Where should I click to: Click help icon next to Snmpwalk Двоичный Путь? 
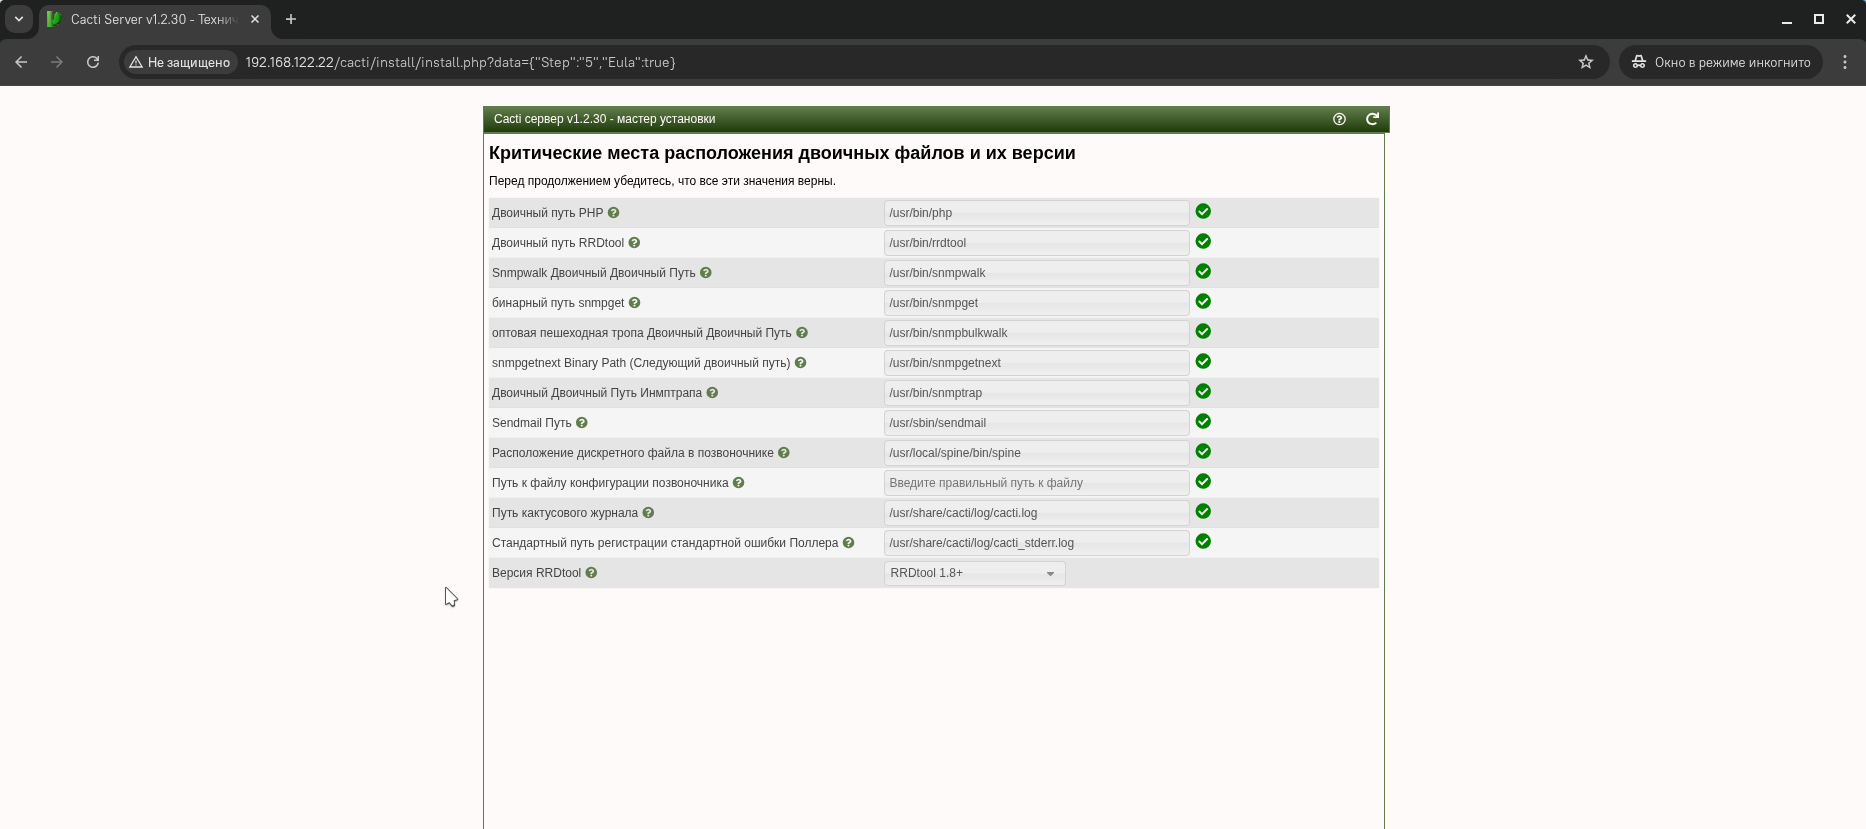(x=706, y=273)
